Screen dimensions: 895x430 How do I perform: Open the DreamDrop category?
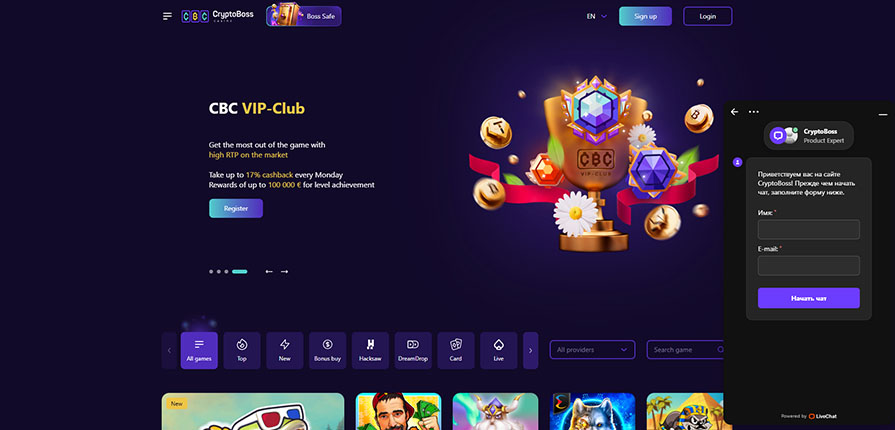click(x=413, y=350)
